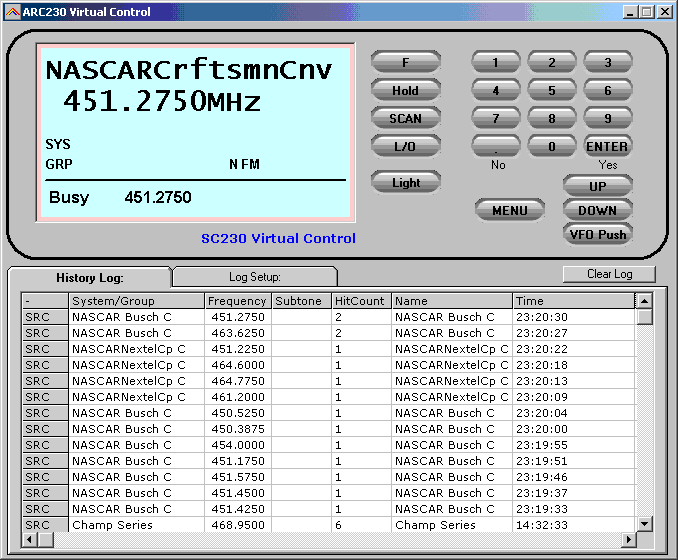This screenshot has width=678, height=560.
Task: Click the VFO Push button
Action: [598, 234]
